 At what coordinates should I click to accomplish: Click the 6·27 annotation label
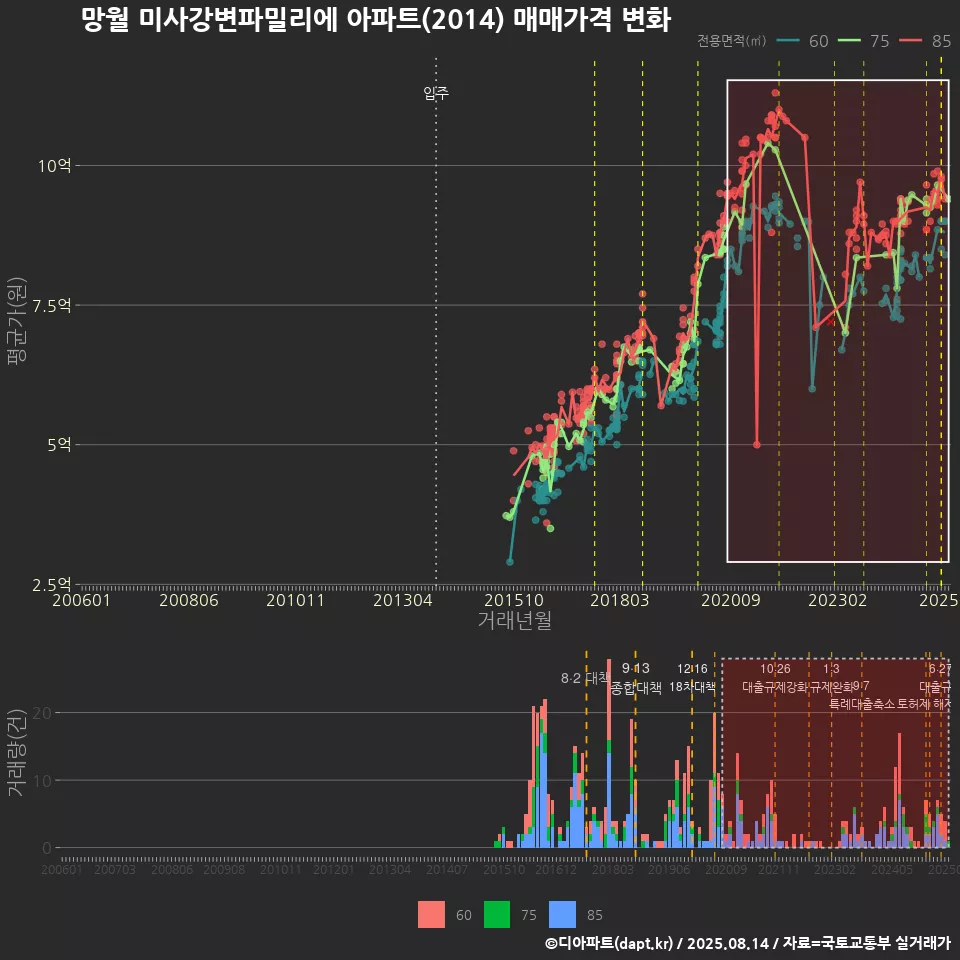tap(940, 669)
